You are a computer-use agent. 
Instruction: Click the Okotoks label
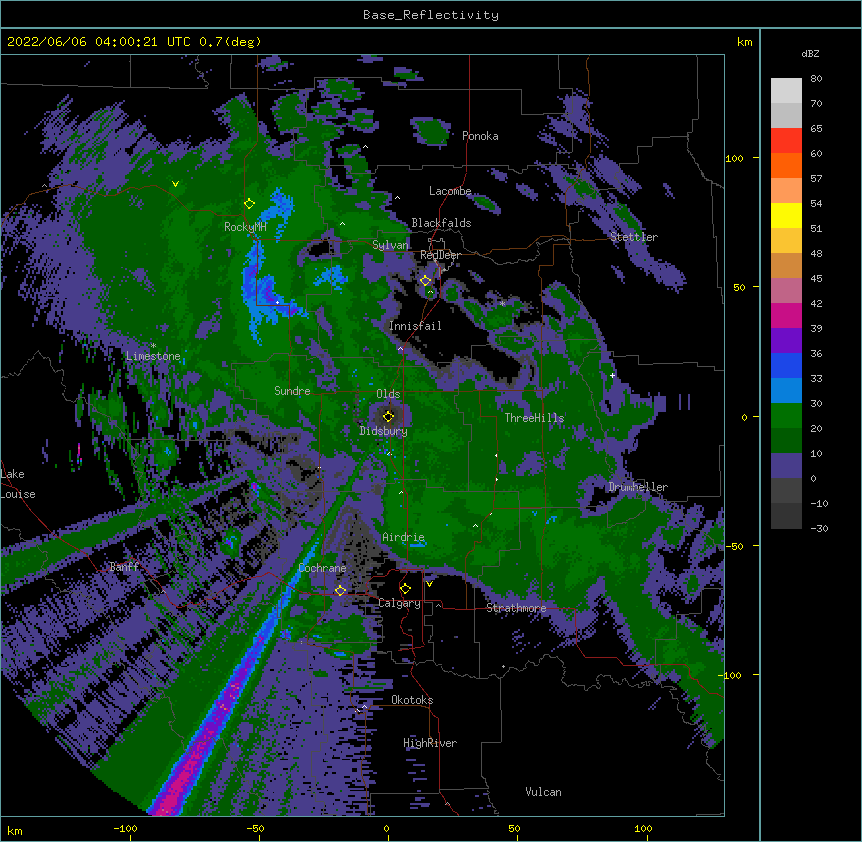click(x=412, y=700)
